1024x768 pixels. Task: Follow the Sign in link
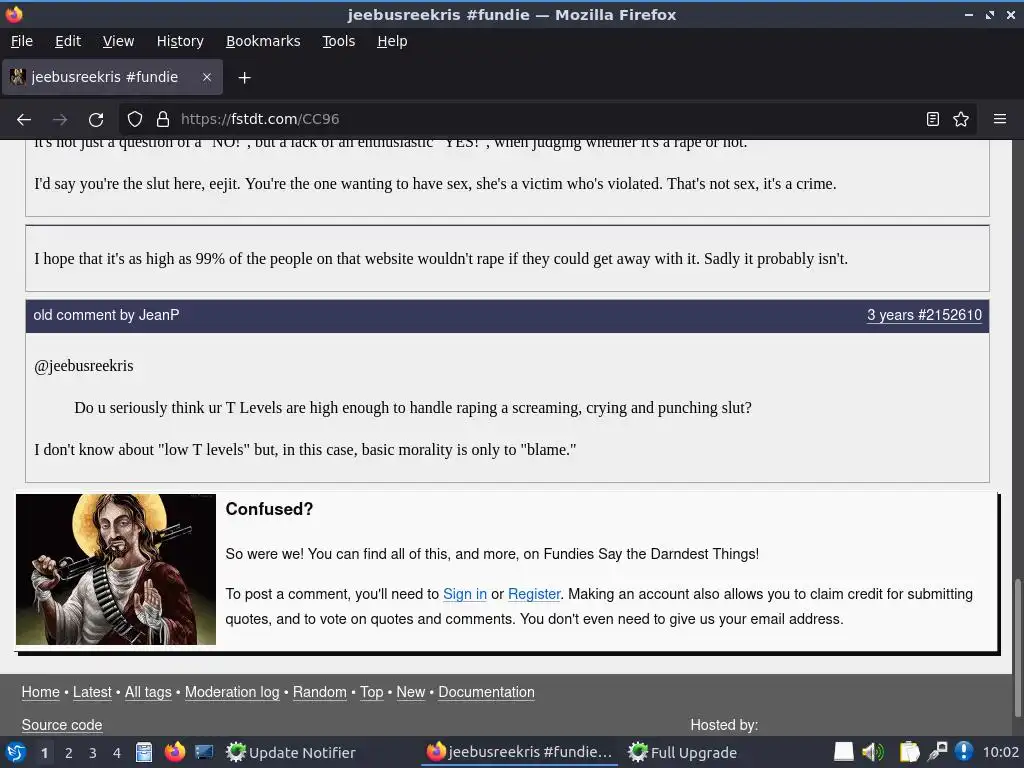point(465,594)
